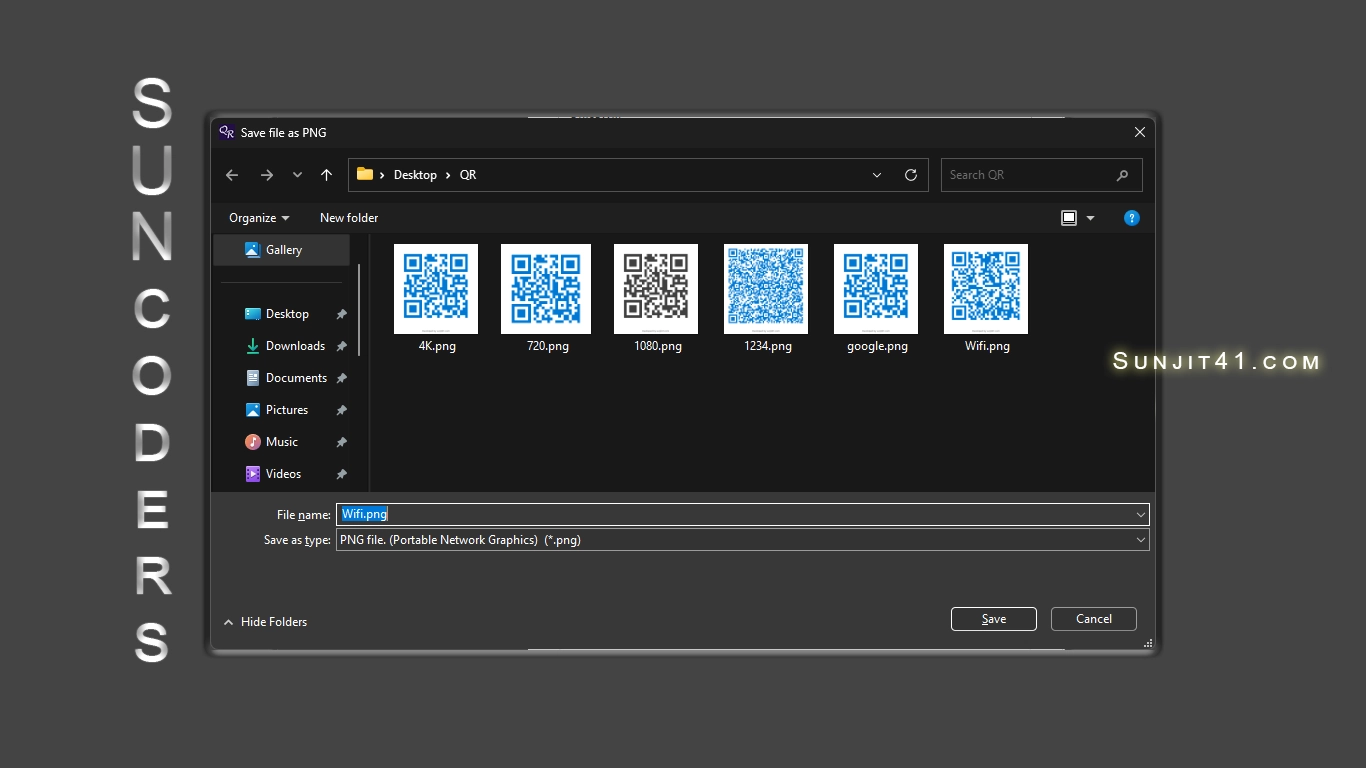The width and height of the screenshot is (1366, 768).
Task: Focus the Search QR field
Action: (1041, 175)
